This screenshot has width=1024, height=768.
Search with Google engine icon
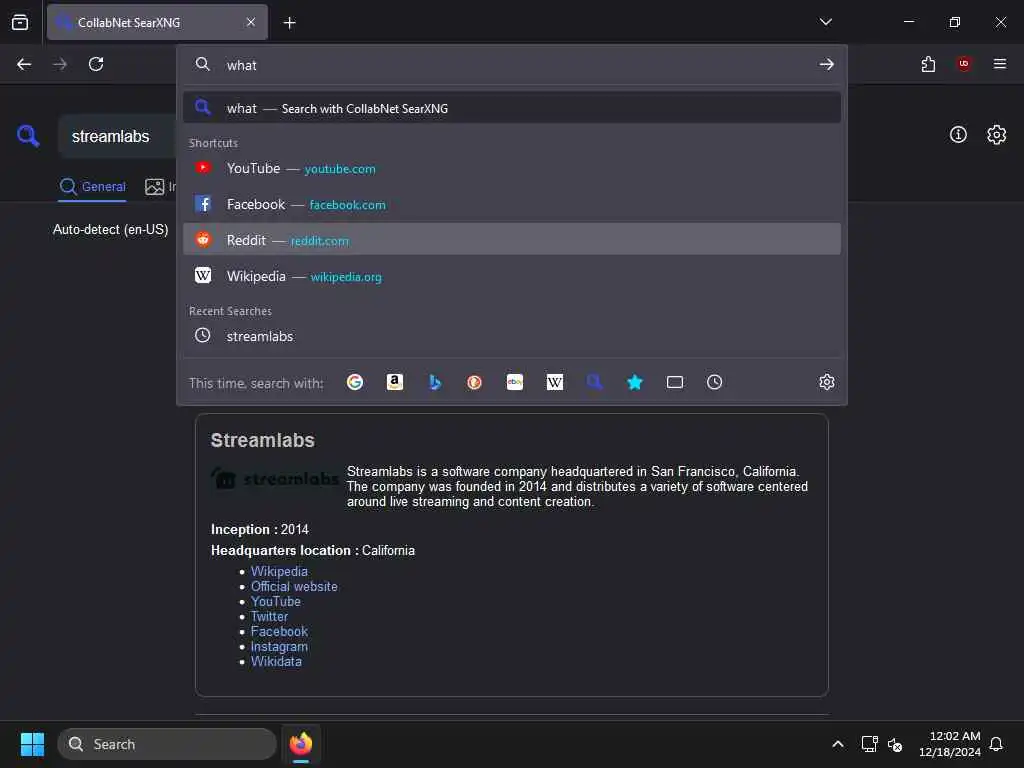point(355,382)
